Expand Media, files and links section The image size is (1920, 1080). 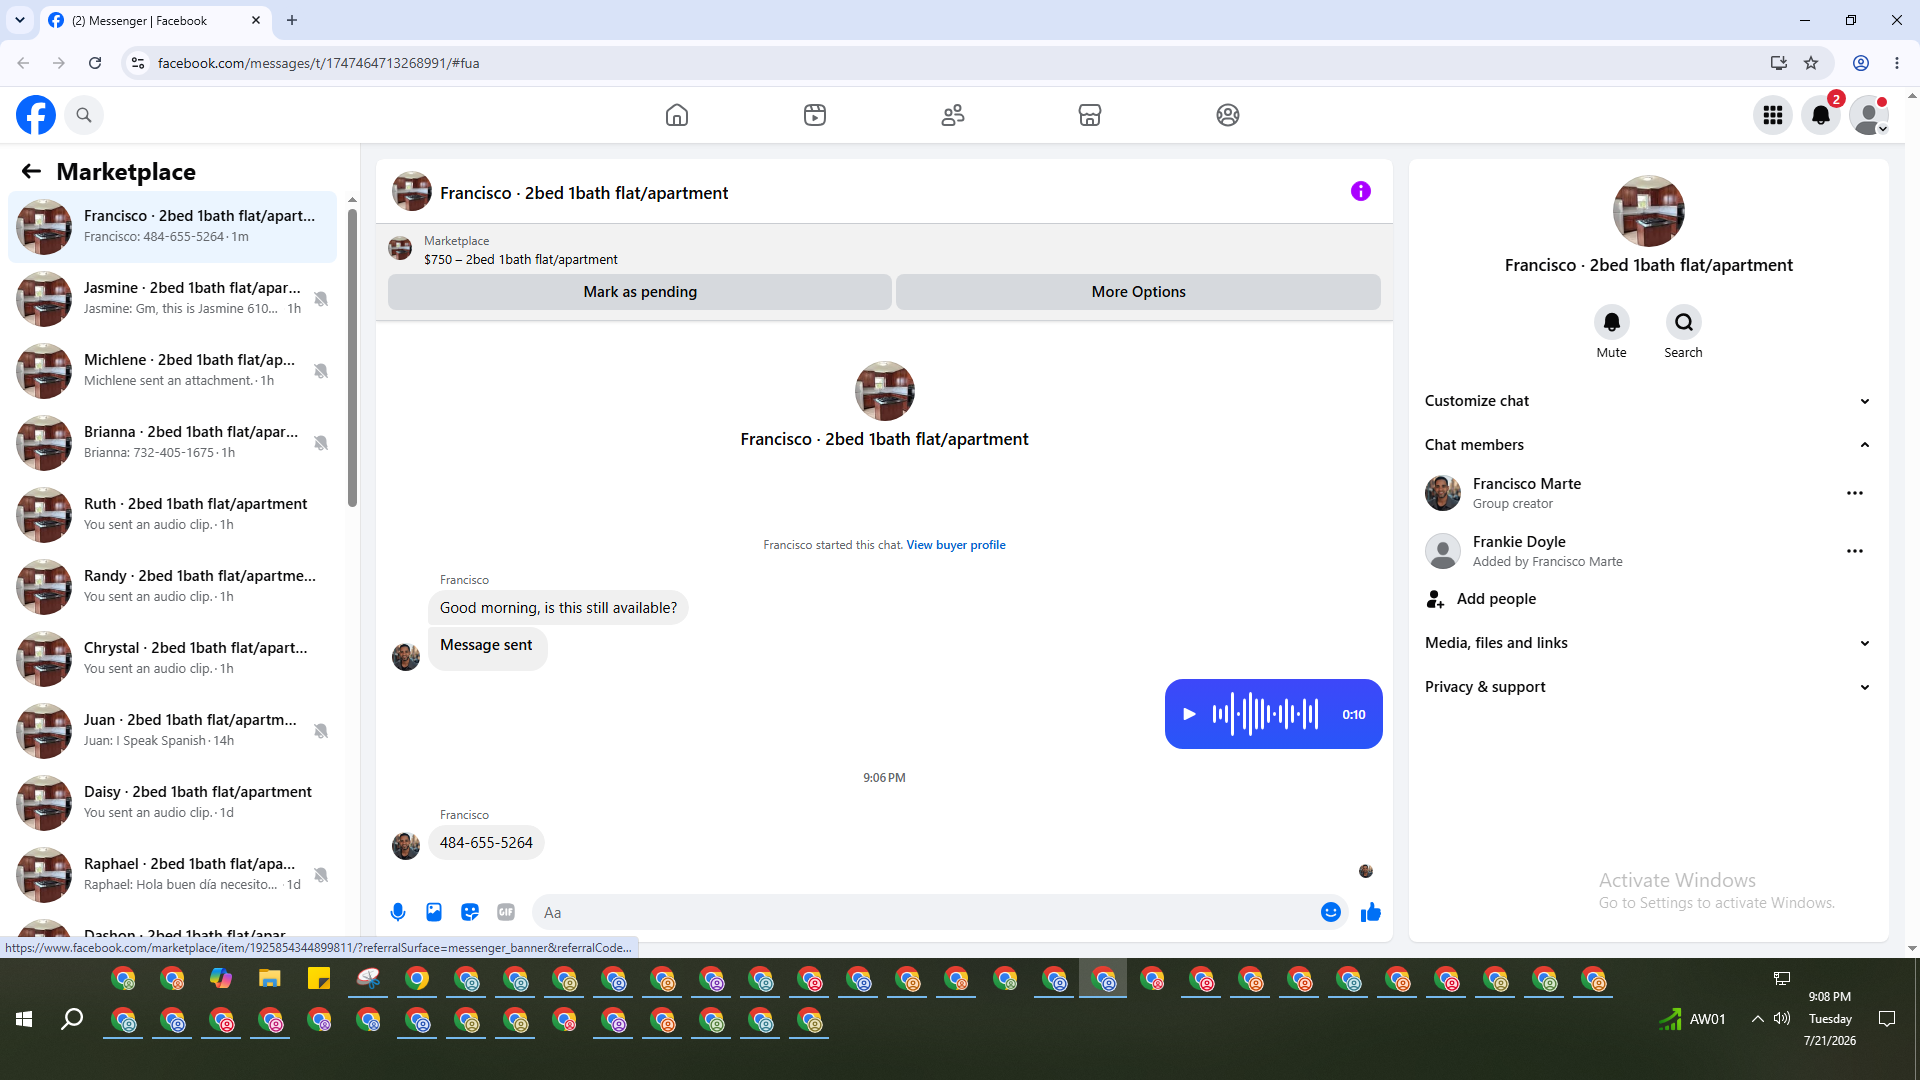coord(1648,643)
